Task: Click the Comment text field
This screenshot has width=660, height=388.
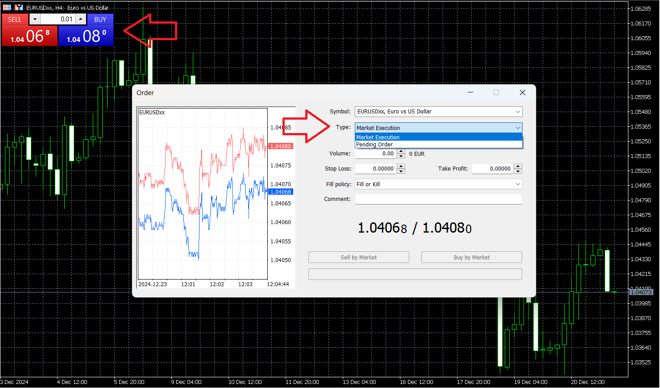Action: click(438, 199)
